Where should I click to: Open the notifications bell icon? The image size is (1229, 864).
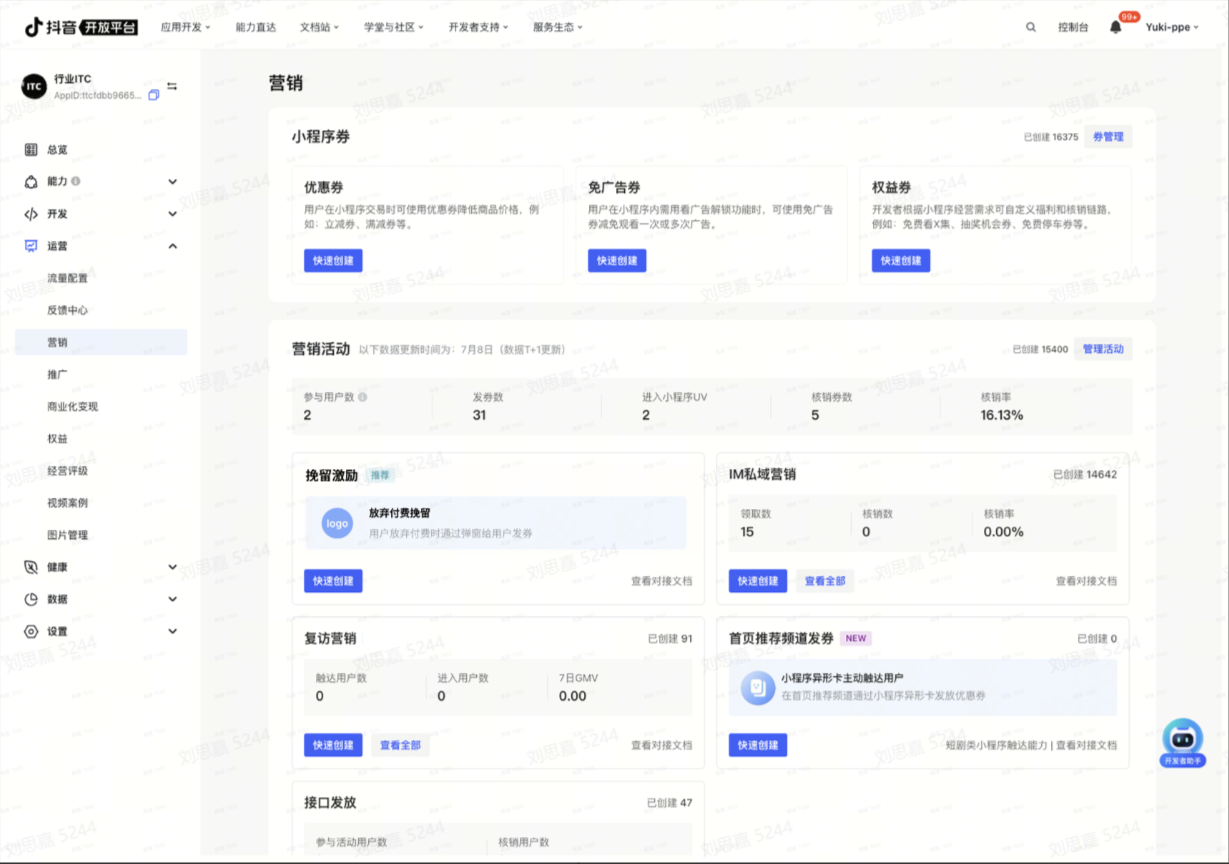1116,27
